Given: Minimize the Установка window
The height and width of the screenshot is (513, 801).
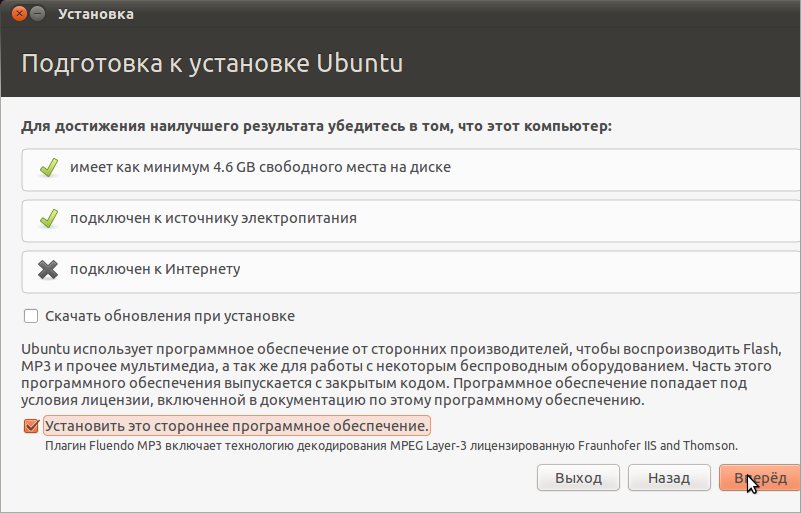Looking at the screenshot, I should click(x=37, y=14).
